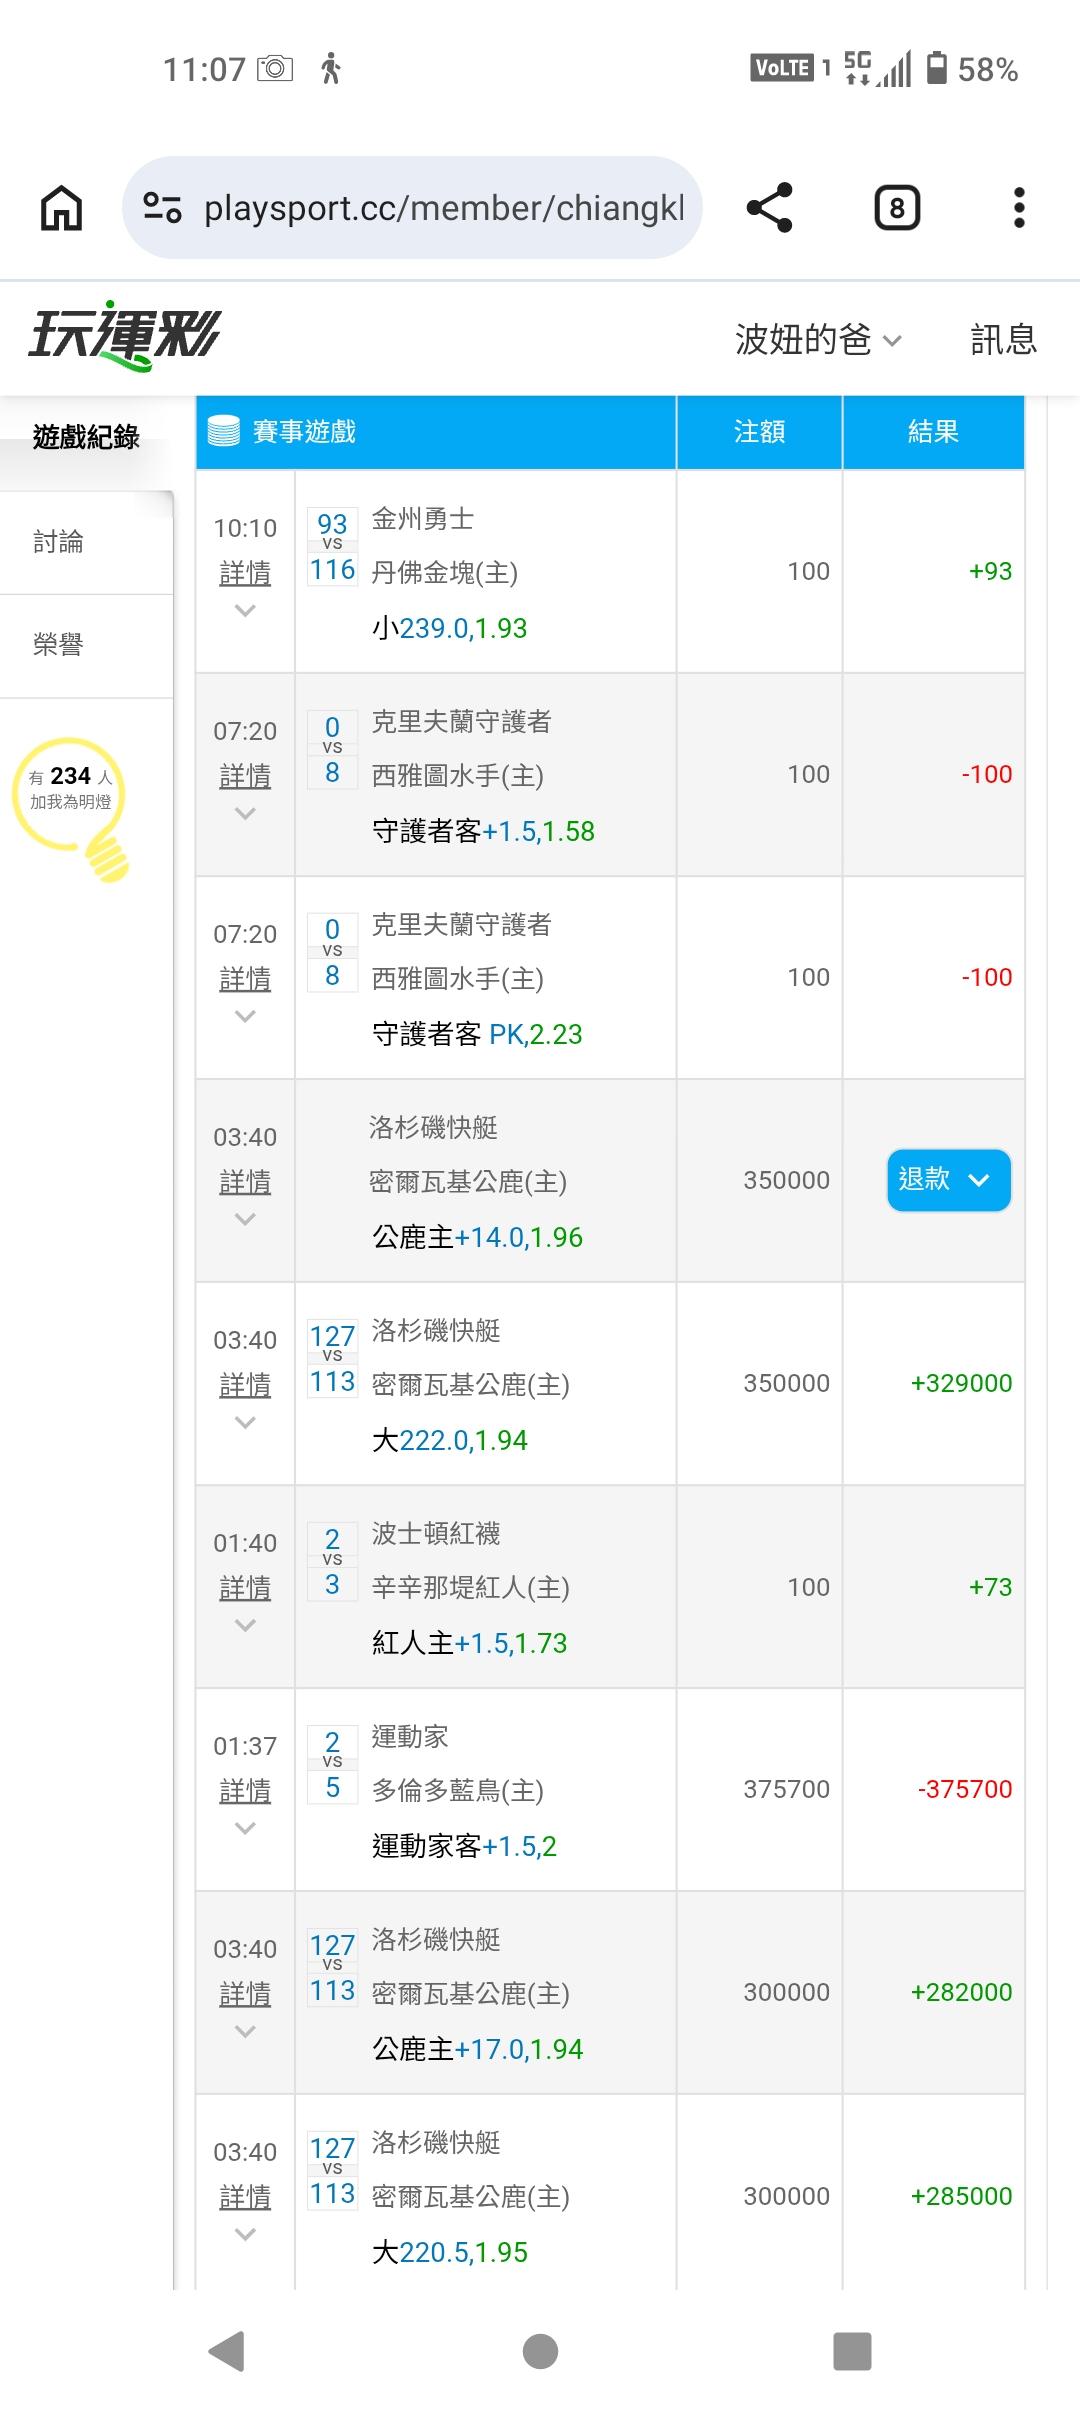
Task: Tap the share icon in toolbar
Action: click(769, 208)
